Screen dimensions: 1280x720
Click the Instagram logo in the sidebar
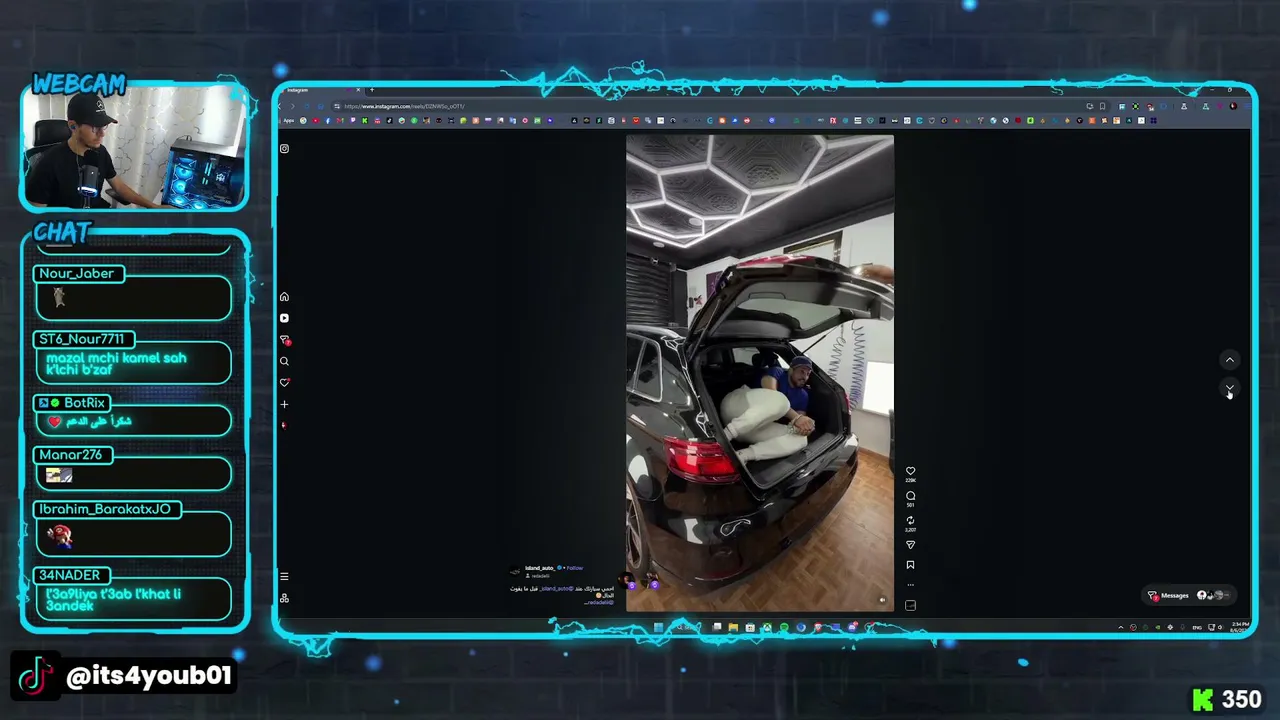(x=284, y=149)
